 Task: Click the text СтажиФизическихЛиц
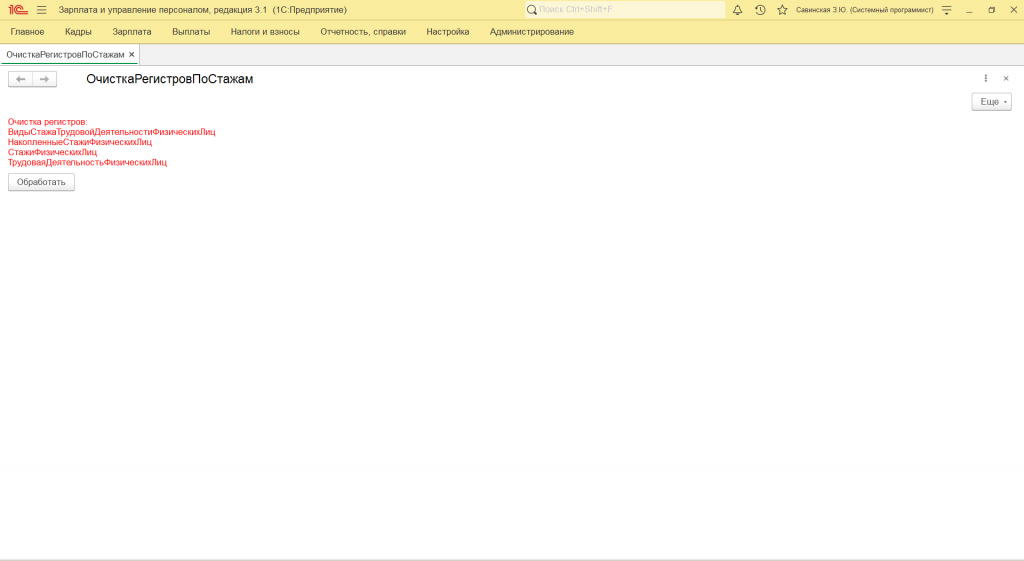[x=52, y=152]
